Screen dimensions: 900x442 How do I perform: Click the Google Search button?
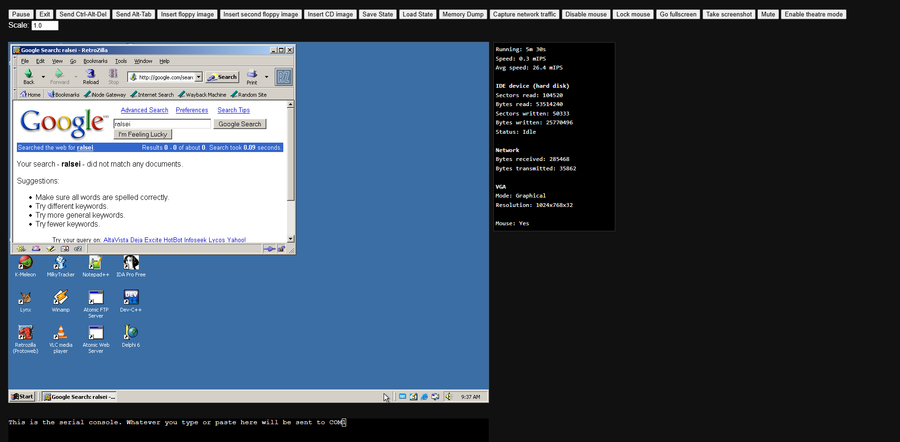240,124
